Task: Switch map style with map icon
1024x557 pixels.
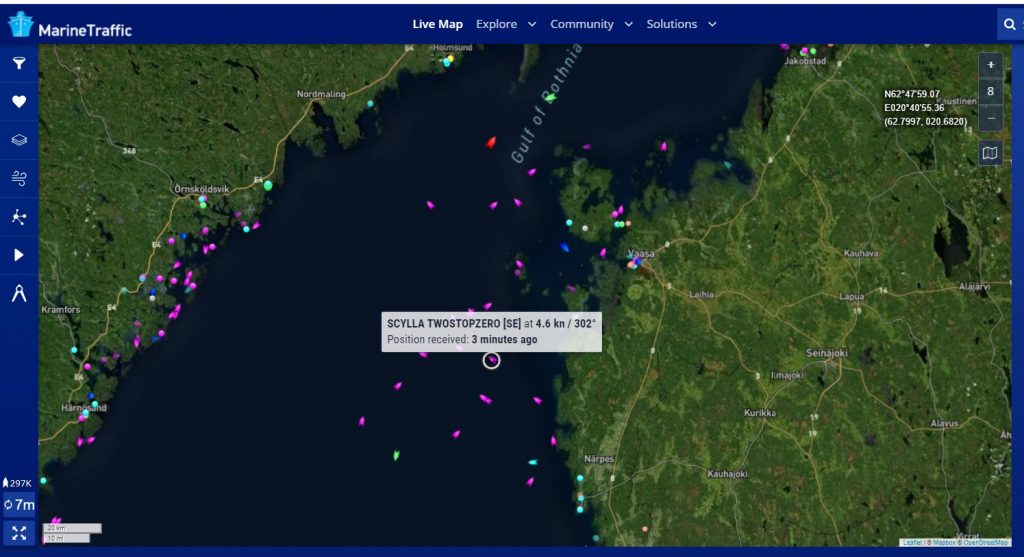Action: tap(990, 153)
